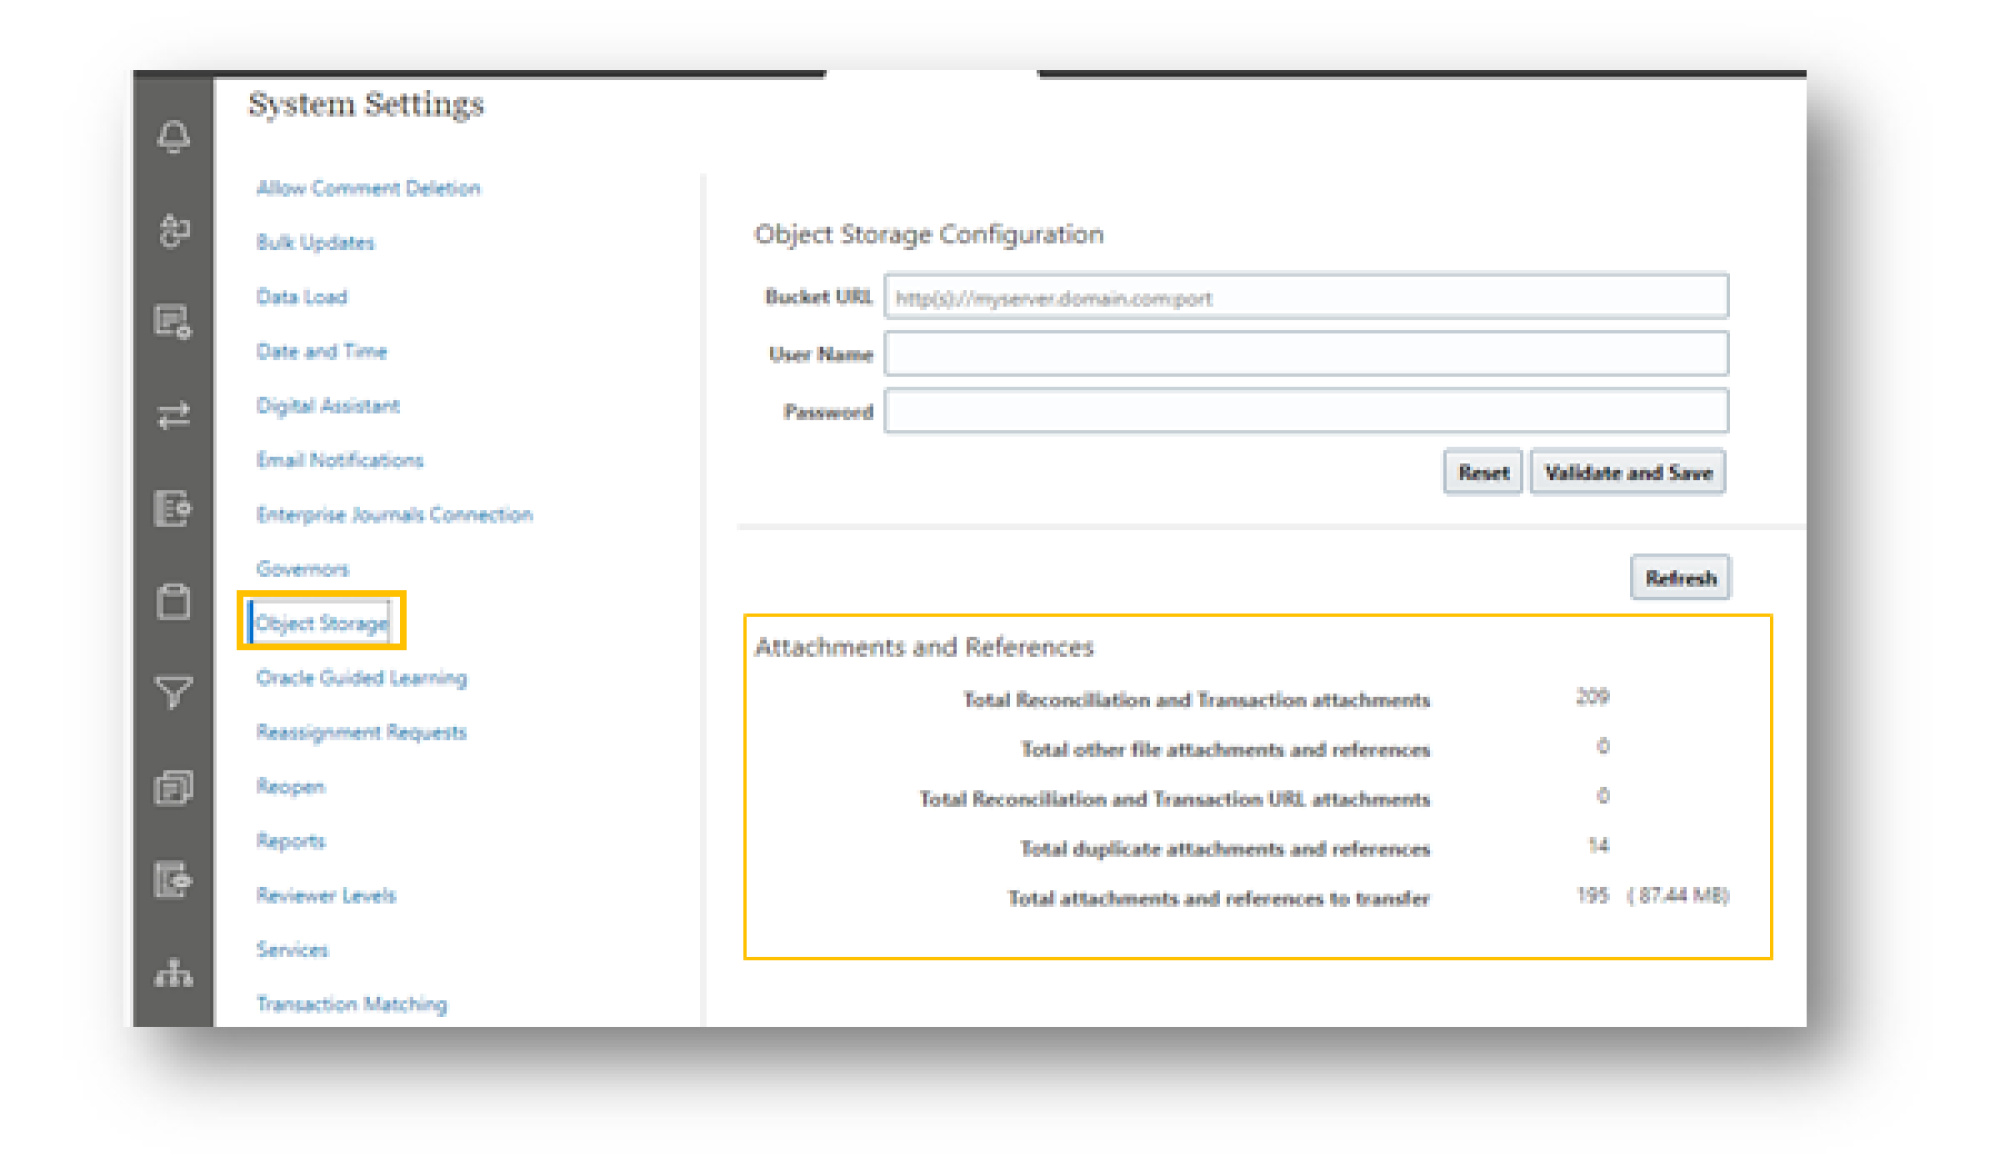Click 'Total other file attachments and references' label
The height and width of the screenshot is (1167, 2000).
tap(1225, 750)
